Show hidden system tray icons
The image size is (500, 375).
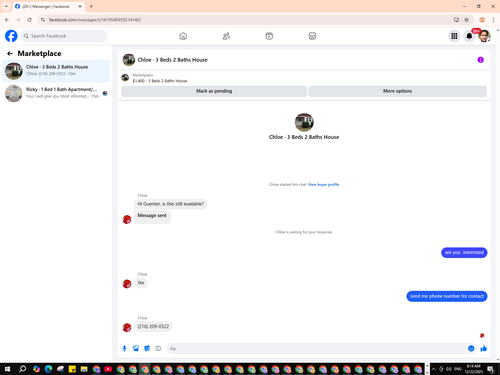(434, 369)
